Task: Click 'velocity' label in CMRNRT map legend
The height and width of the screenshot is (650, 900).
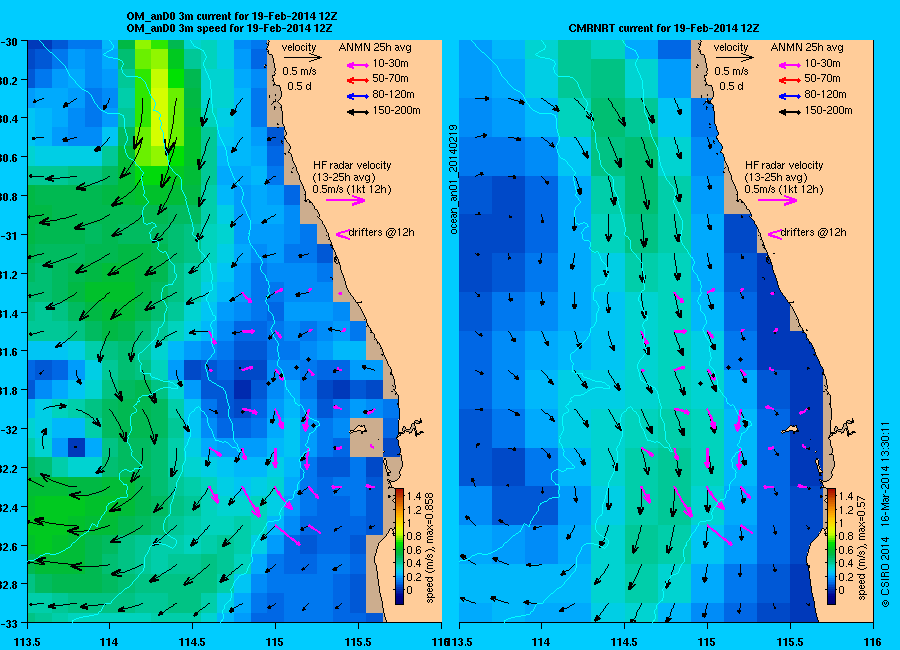Action: coord(731,47)
